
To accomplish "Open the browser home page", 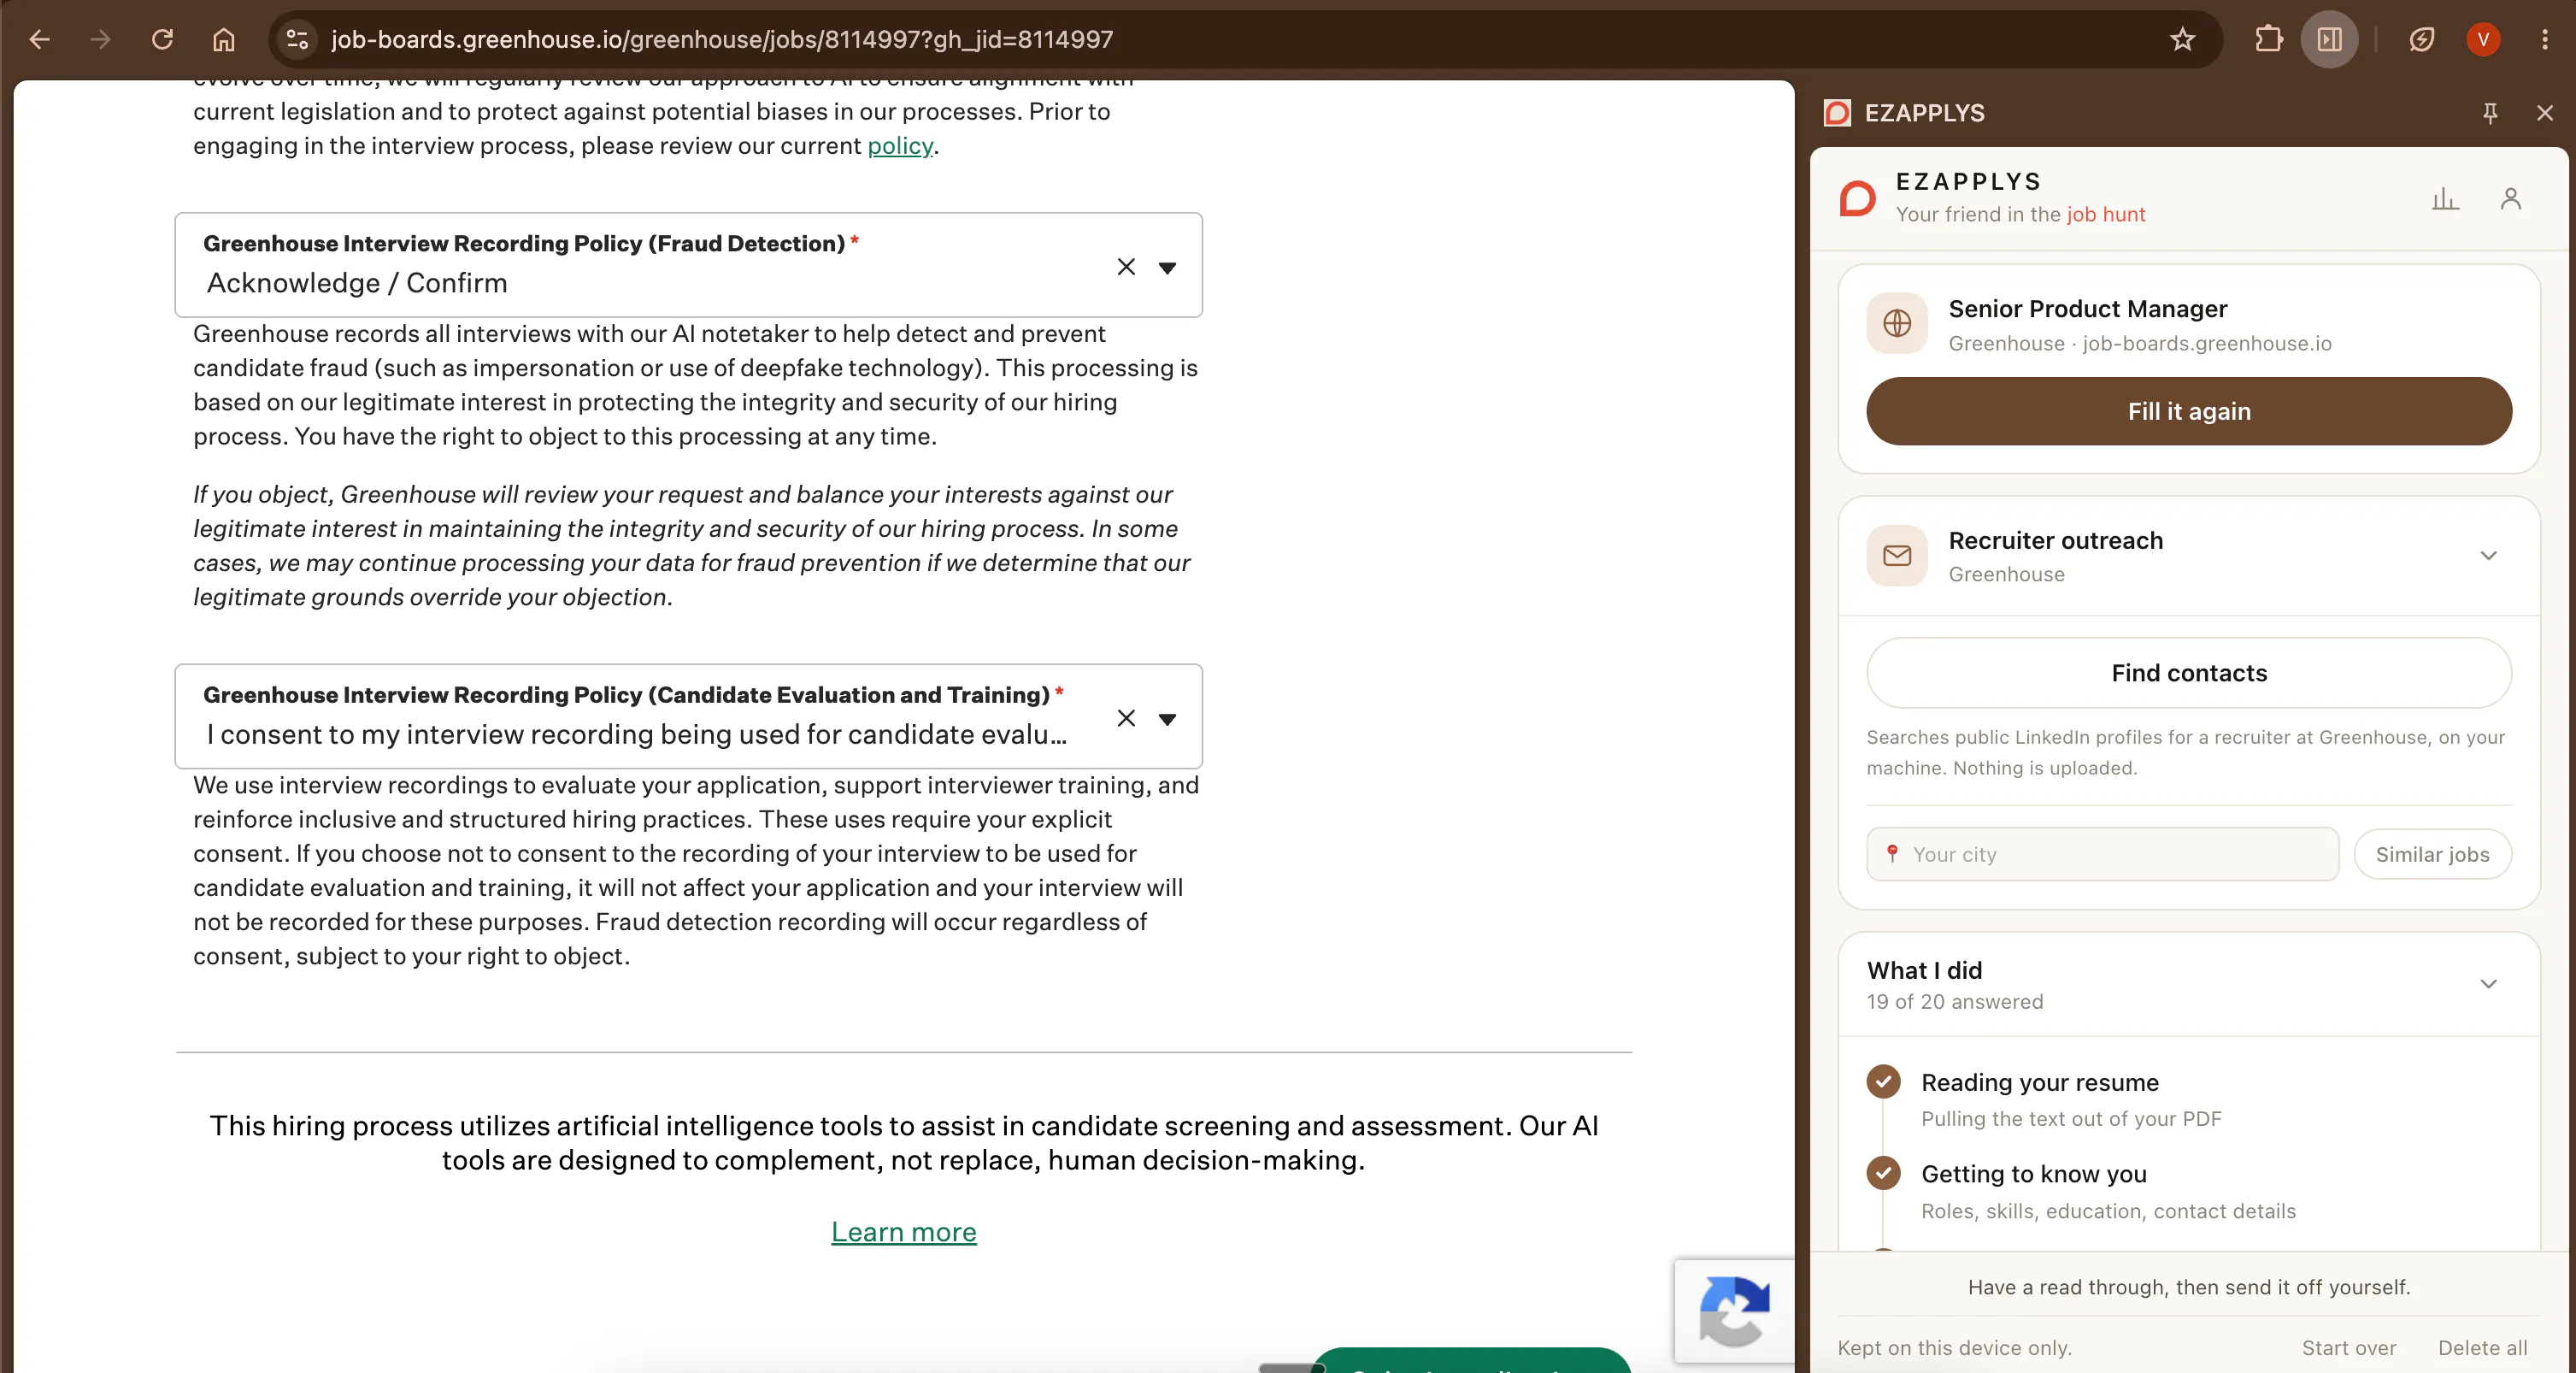I will click(x=223, y=39).
